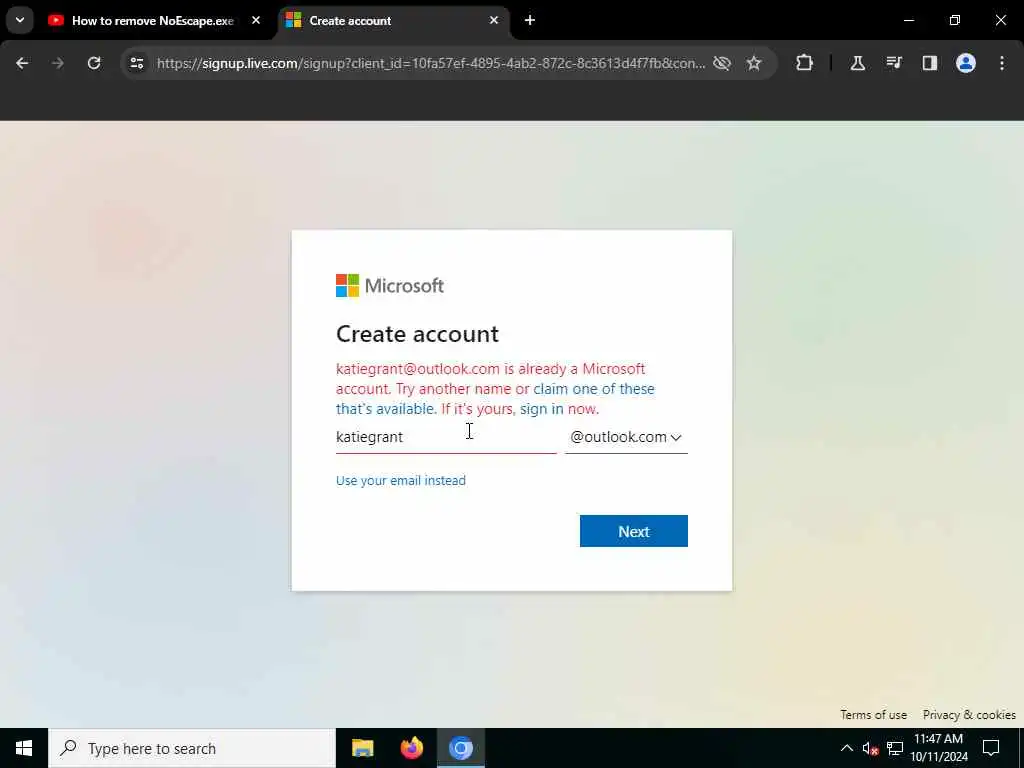The height and width of the screenshot is (768, 1024).
Task: Open the Extensions puzzle icon
Action: tap(805, 63)
